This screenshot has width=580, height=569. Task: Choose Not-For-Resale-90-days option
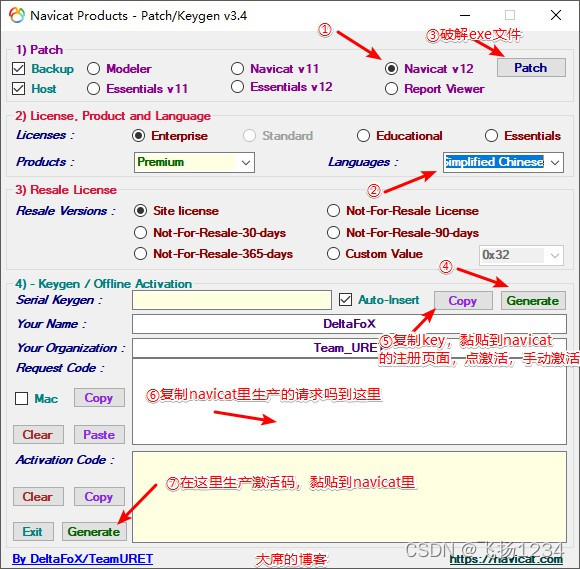pyautogui.click(x=333, y=233)
